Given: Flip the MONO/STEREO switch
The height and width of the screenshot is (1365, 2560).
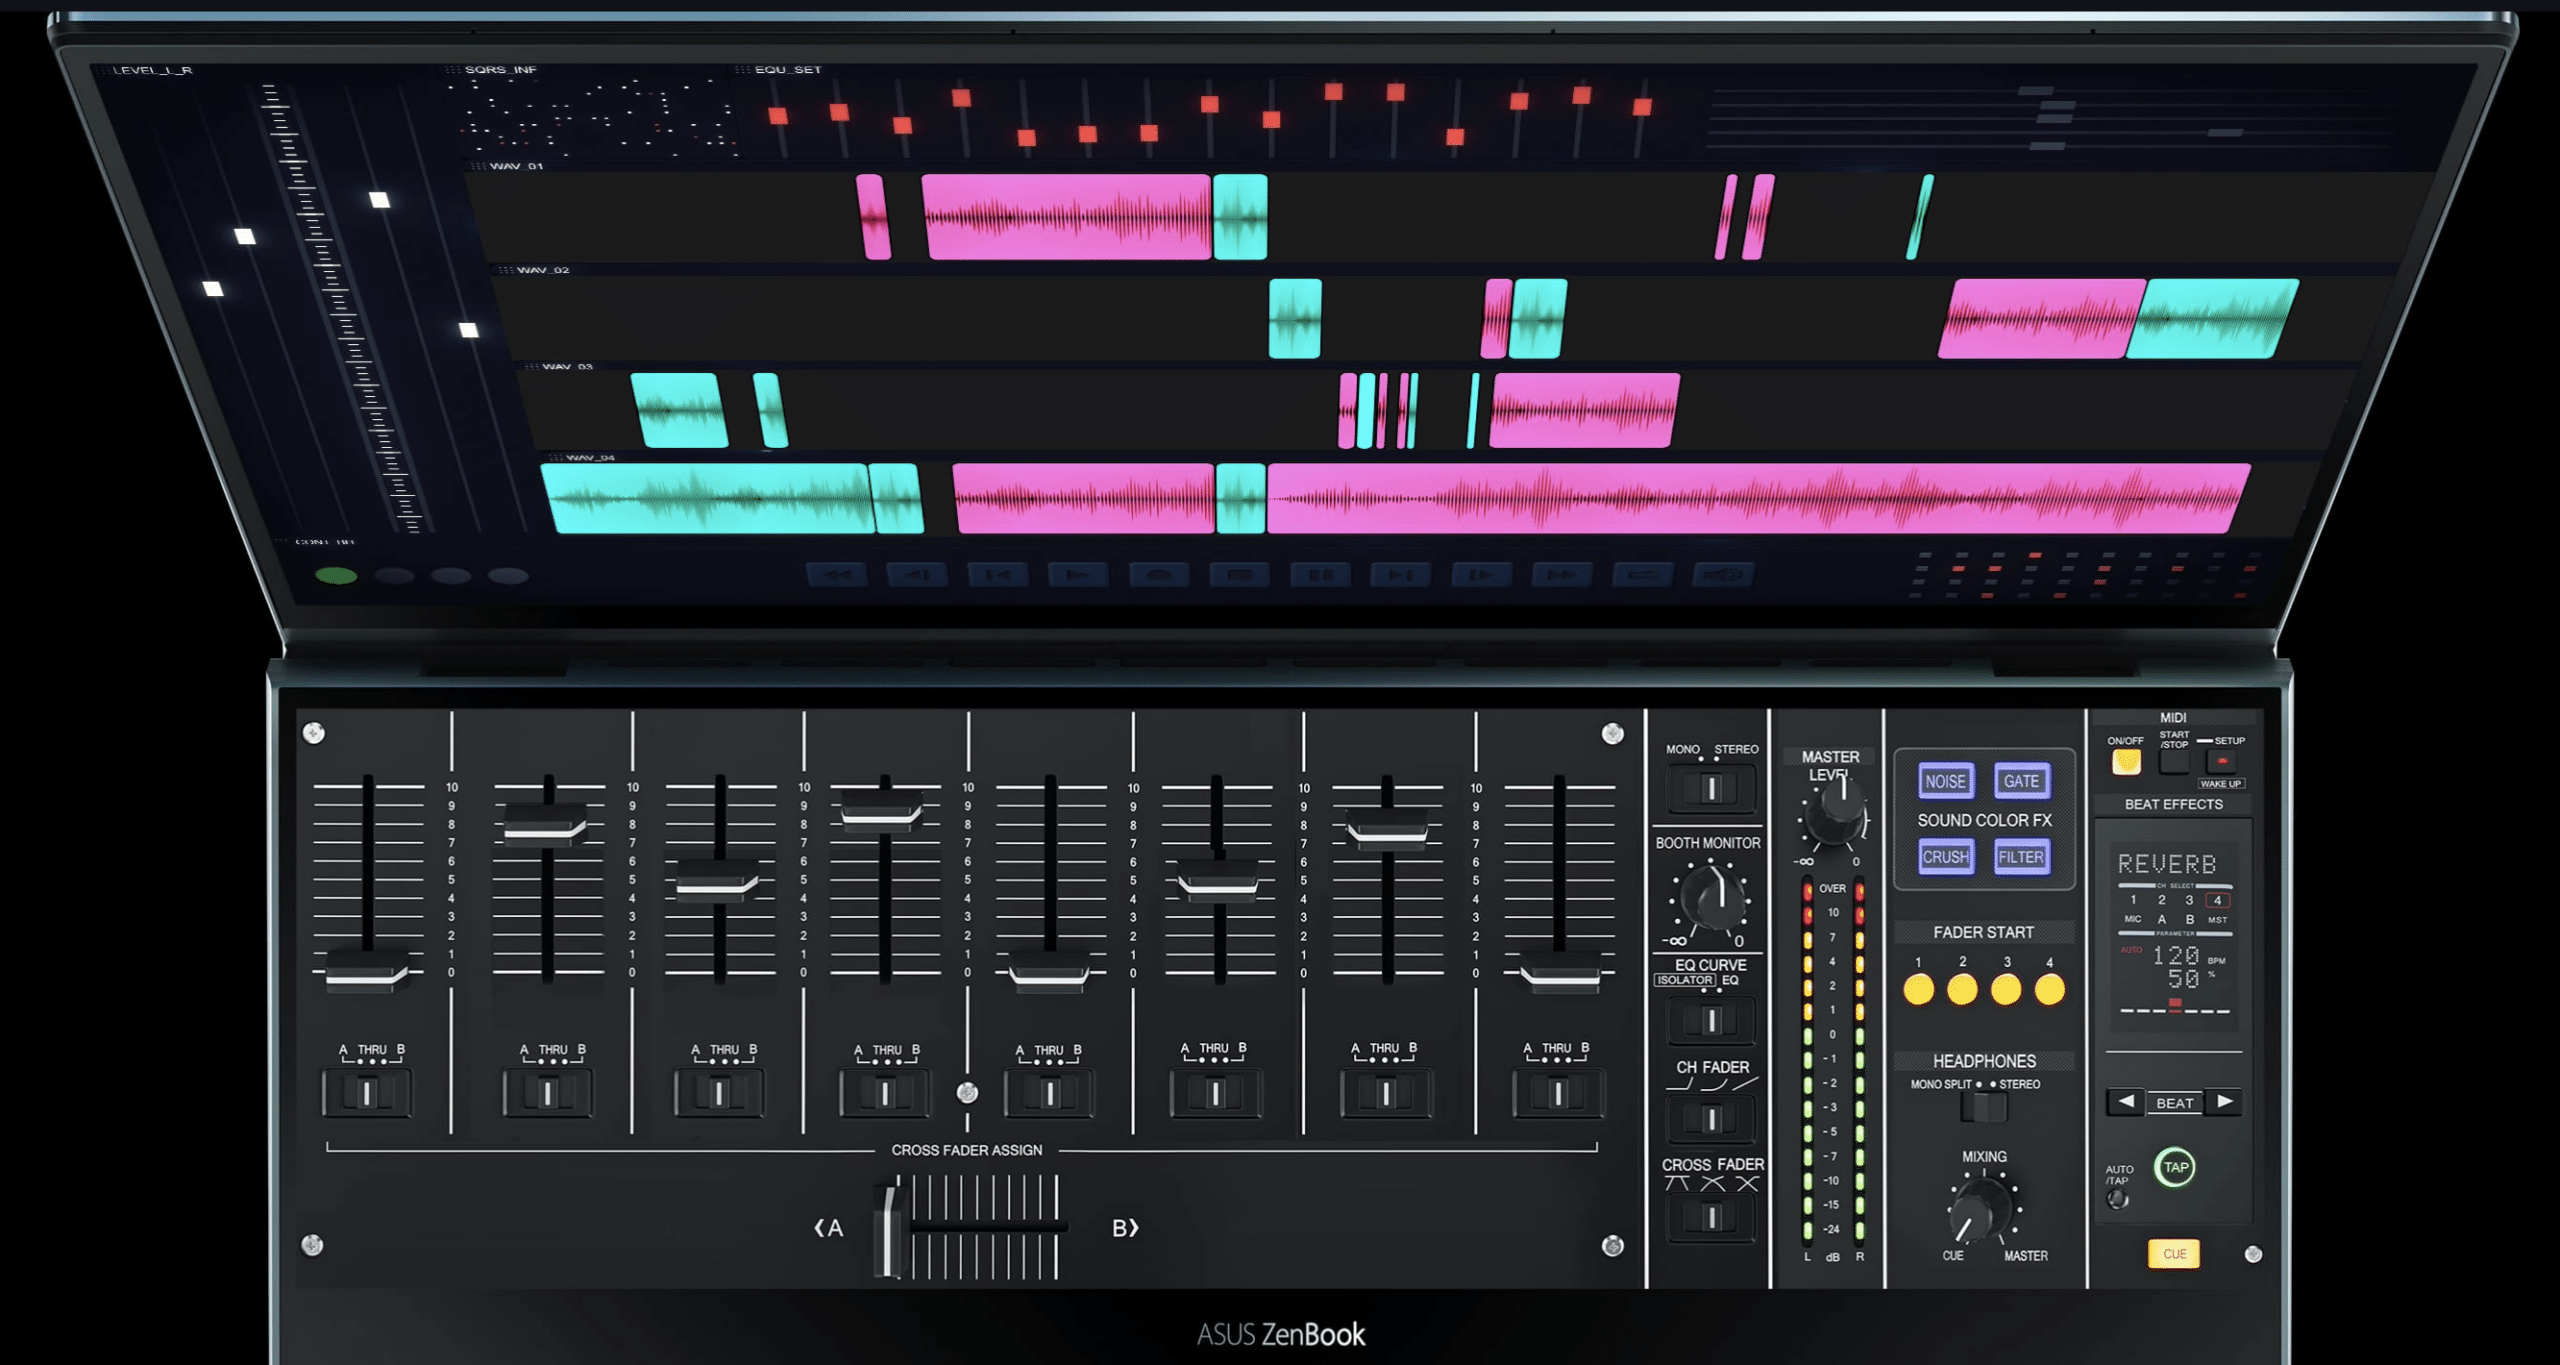Looking at the screenshot, I should pyautogui.click(x=1711, y=788).
